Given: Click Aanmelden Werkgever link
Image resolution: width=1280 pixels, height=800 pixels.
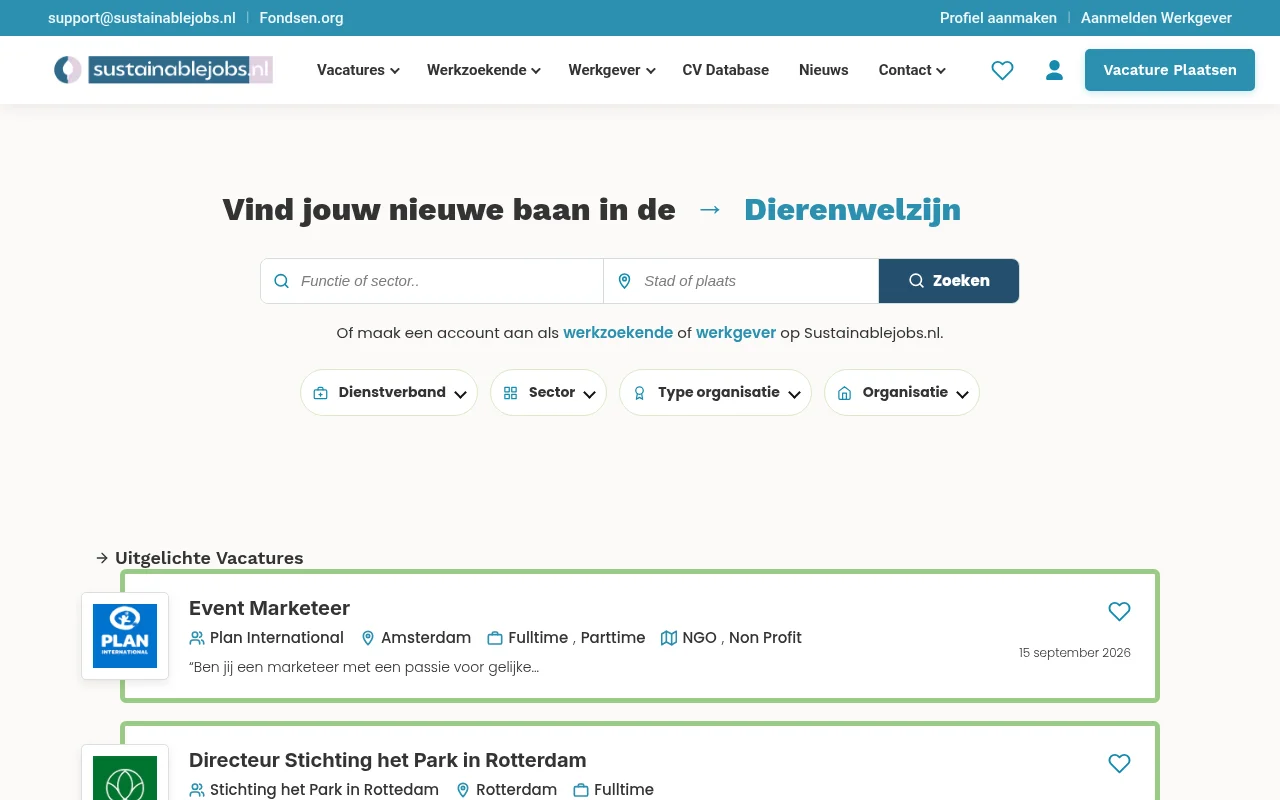Looking at the screenshot, I should pos(1156,18).
